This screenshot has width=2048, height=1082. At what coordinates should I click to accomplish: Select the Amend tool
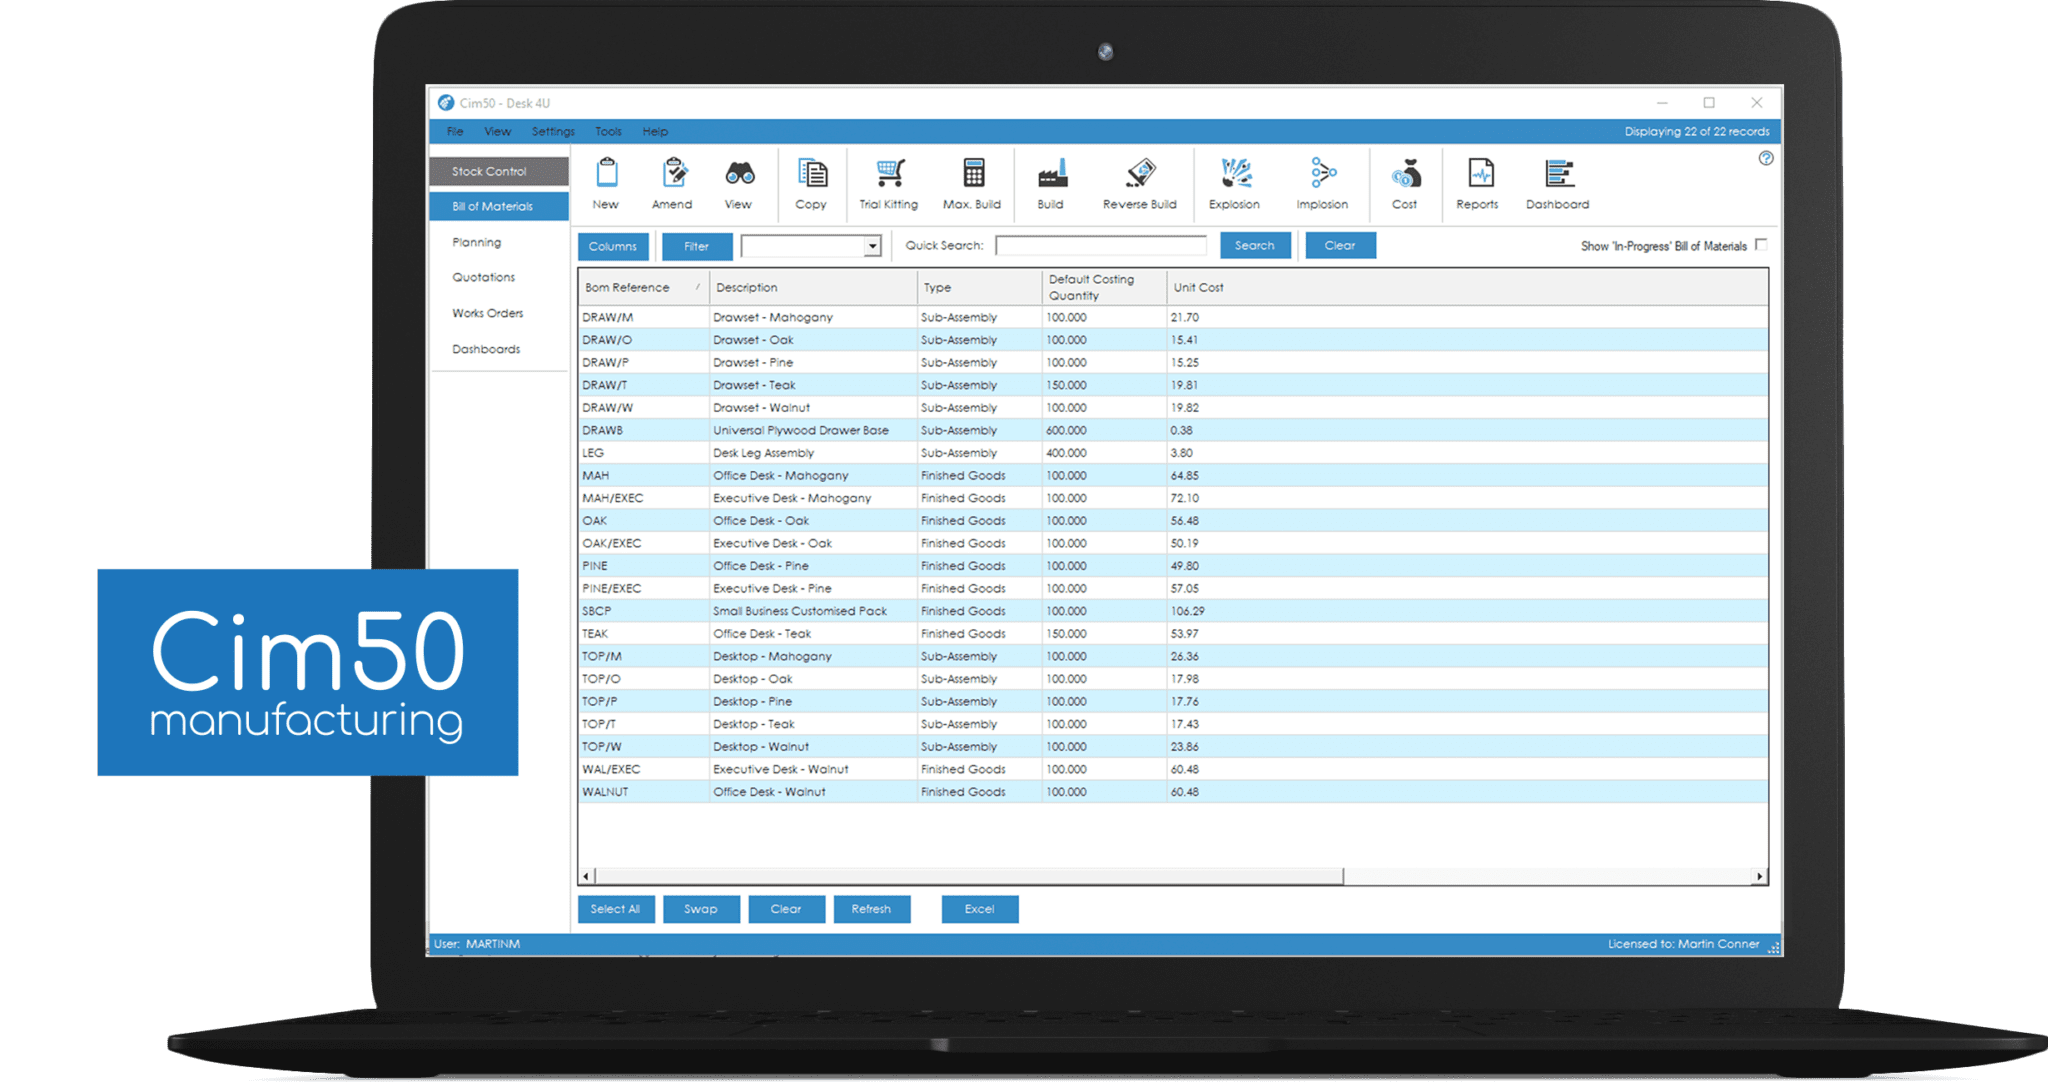672,183
